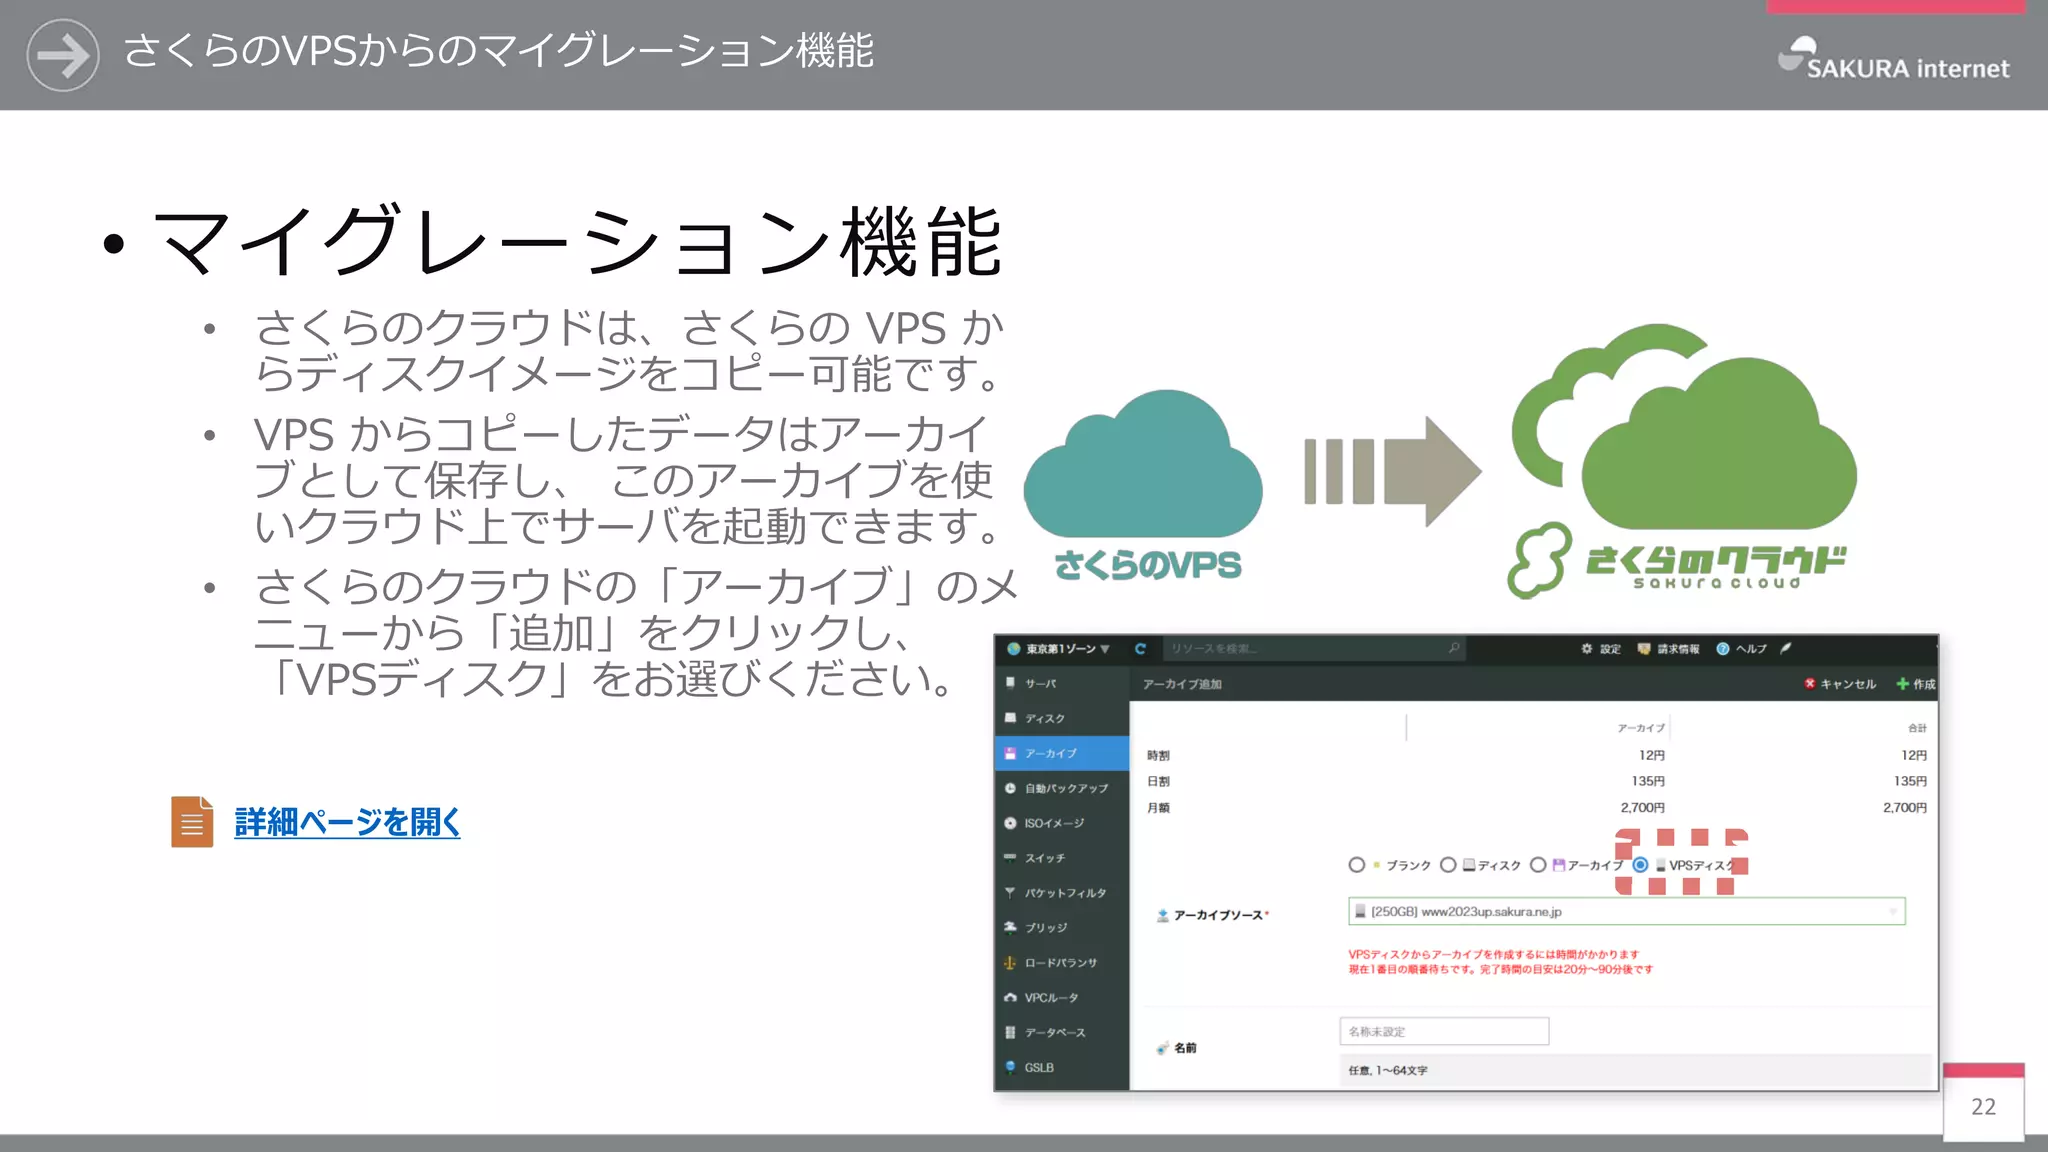Click the feather icon next to ヘルプ

pos(1785,648)
